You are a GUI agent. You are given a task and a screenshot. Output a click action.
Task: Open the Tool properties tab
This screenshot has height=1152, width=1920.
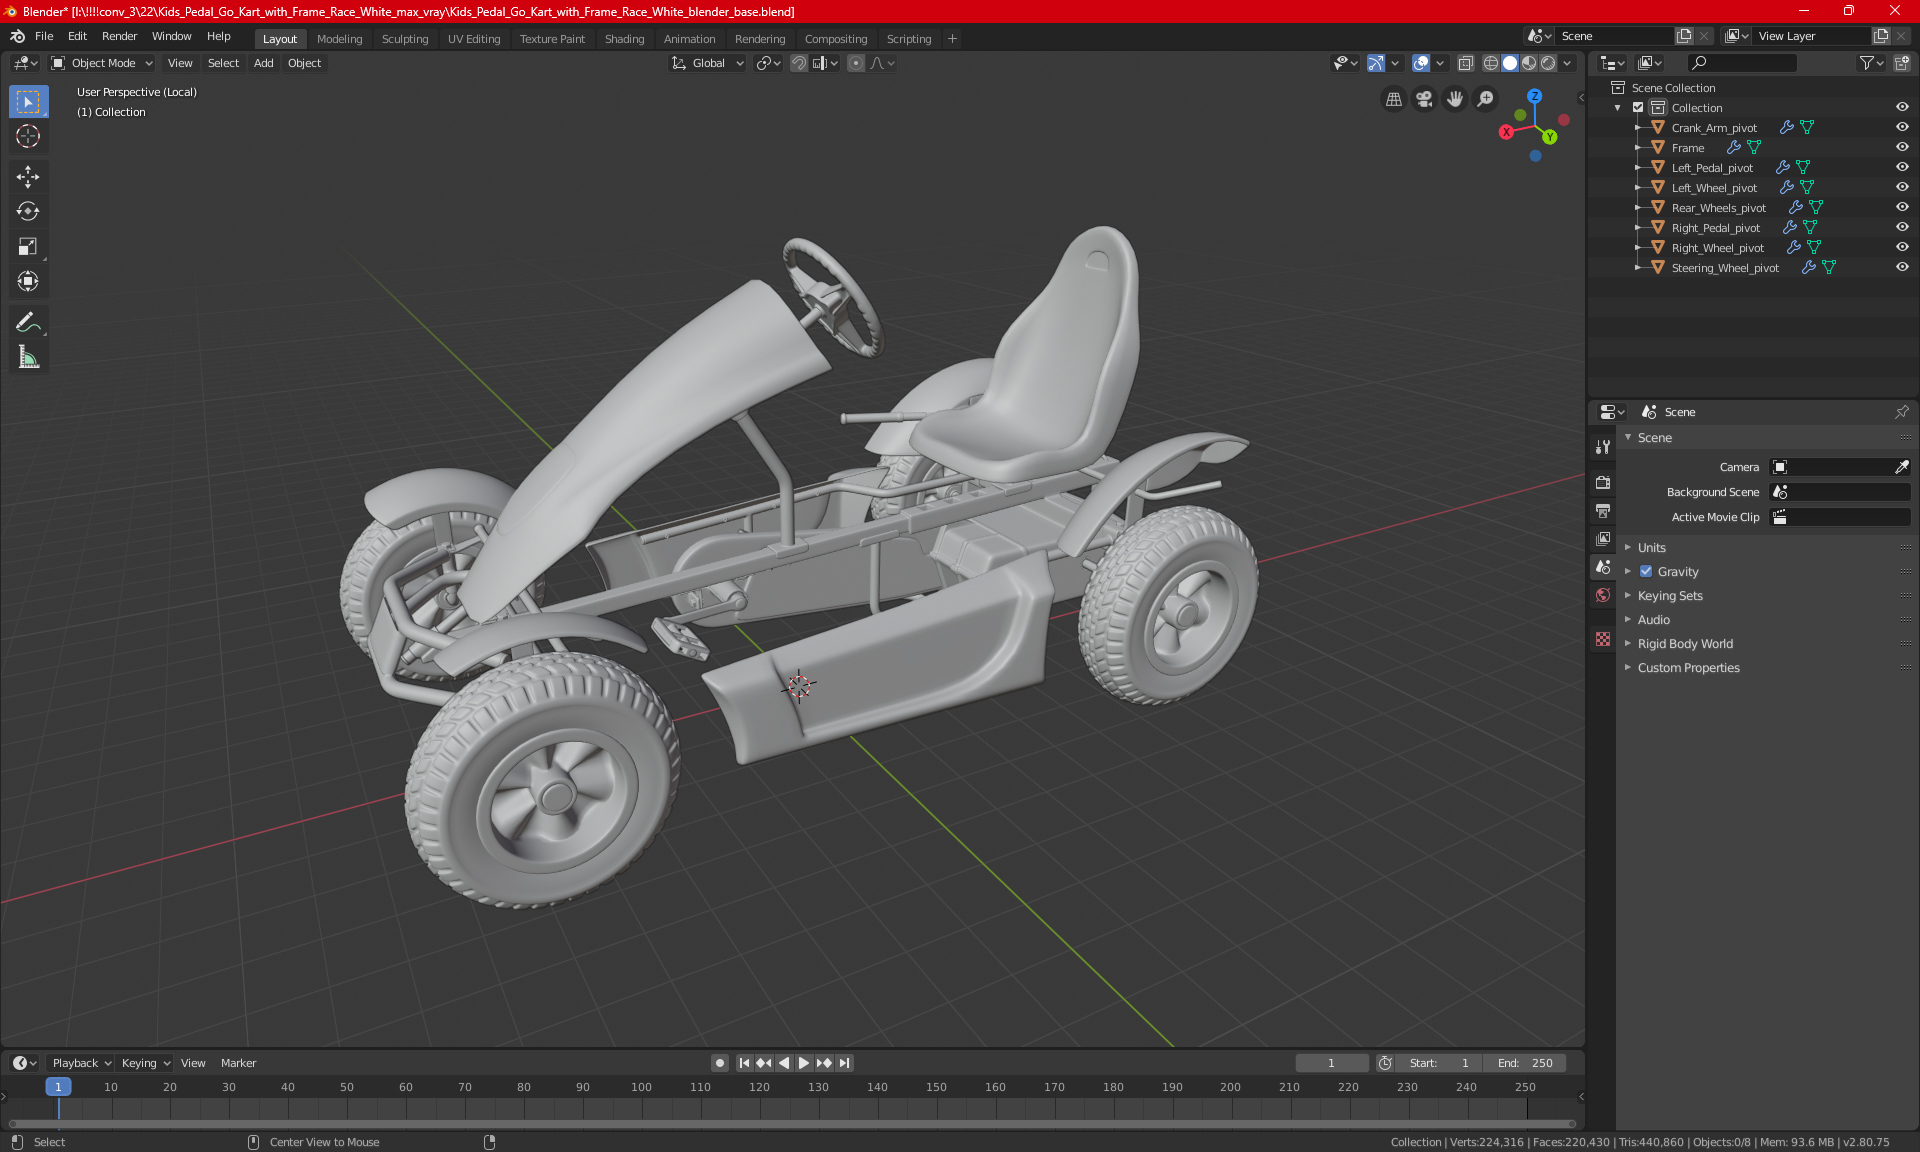coord(1603,447)
